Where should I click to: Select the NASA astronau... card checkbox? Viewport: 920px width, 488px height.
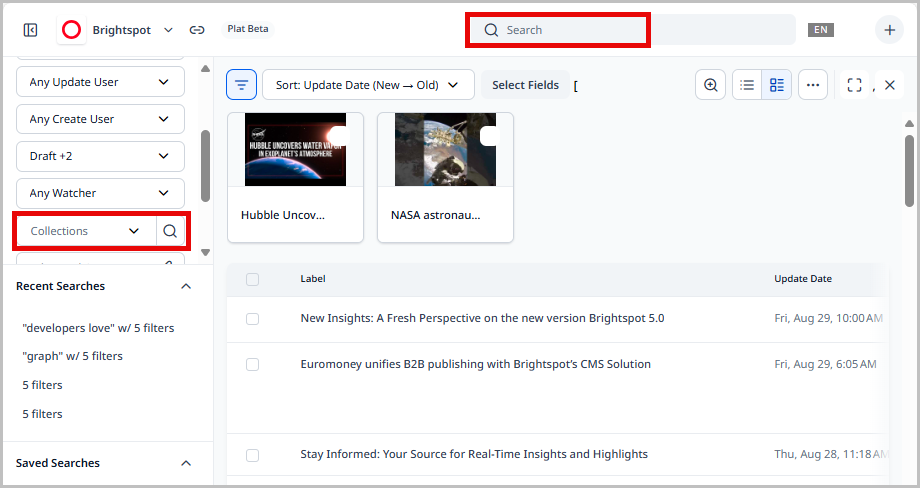point(489,136)
